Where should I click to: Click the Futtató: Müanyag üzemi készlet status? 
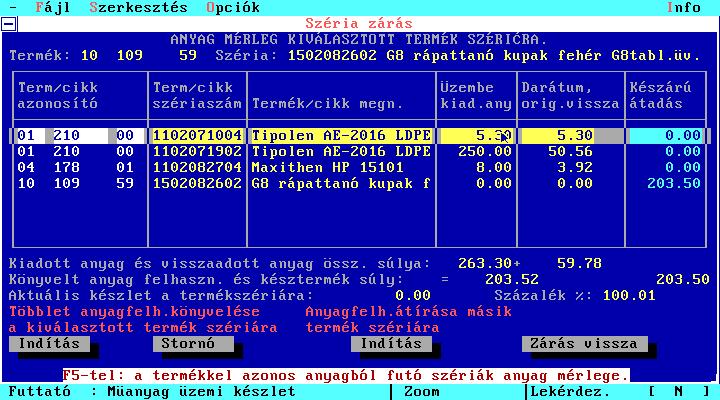(152, 392)
